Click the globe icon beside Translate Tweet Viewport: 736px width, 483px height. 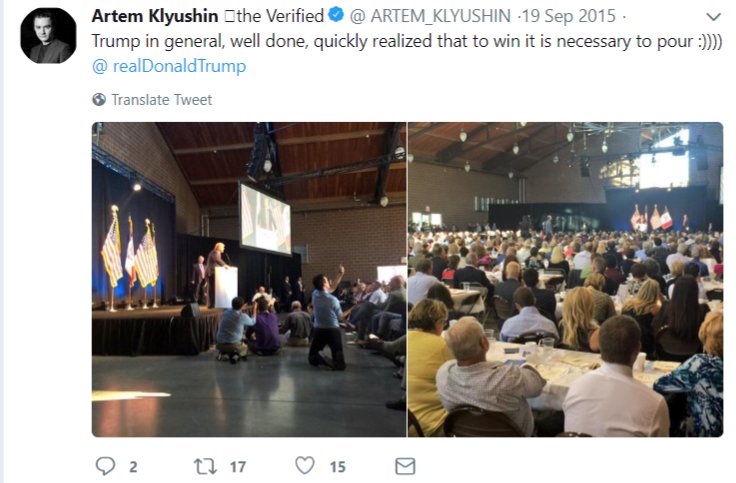tap(99, 100)
